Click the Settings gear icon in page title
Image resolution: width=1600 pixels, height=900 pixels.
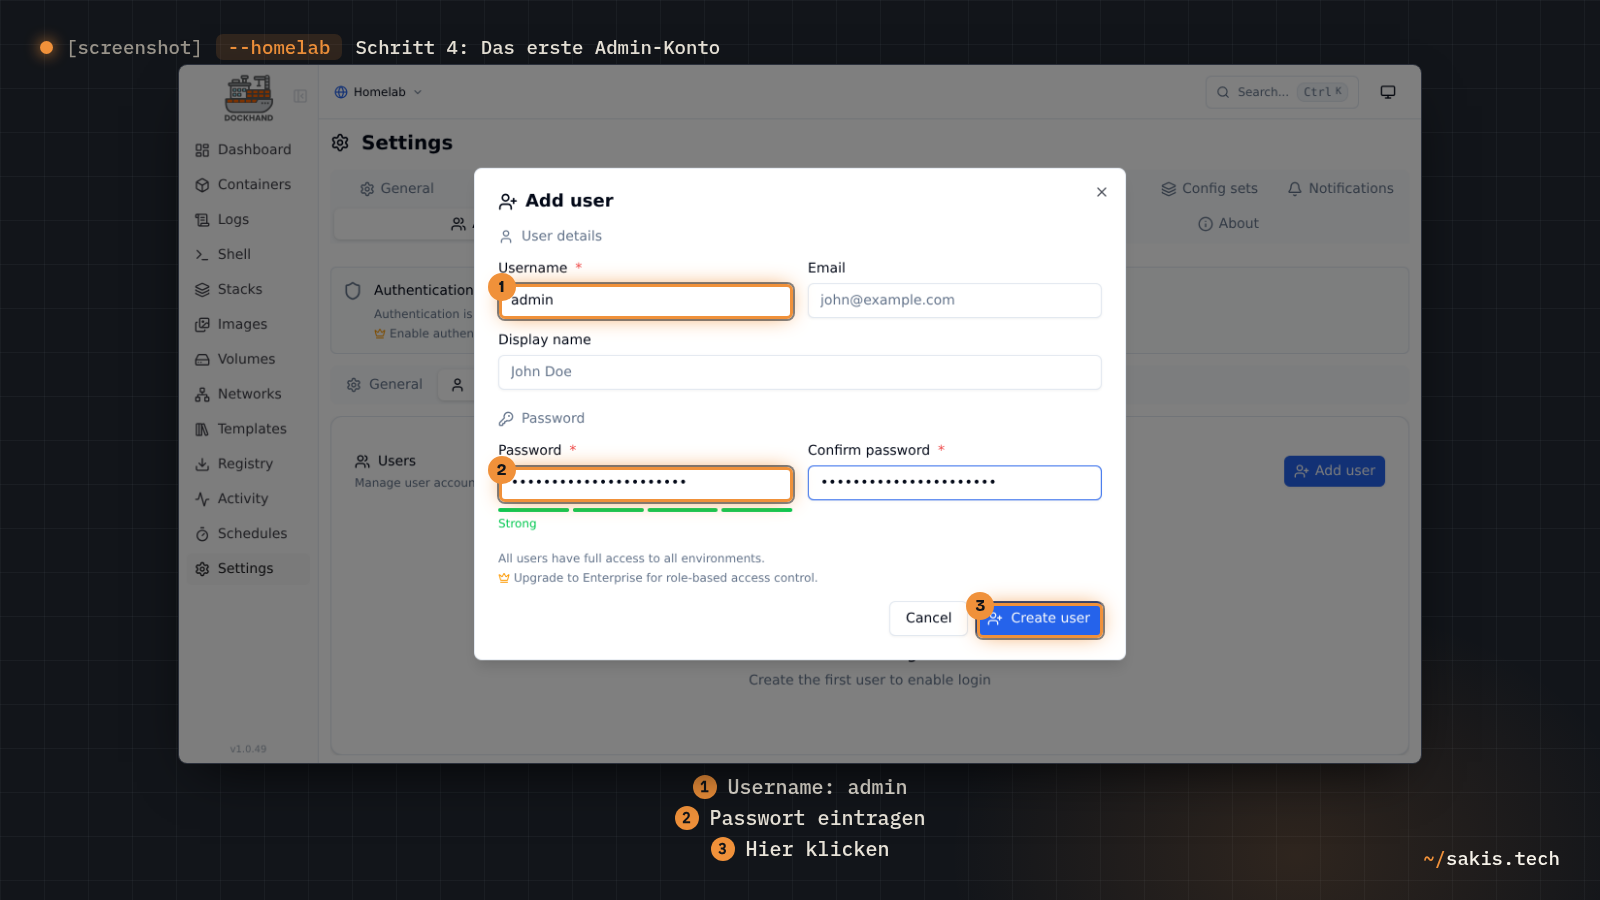click(x=340, y=143)
